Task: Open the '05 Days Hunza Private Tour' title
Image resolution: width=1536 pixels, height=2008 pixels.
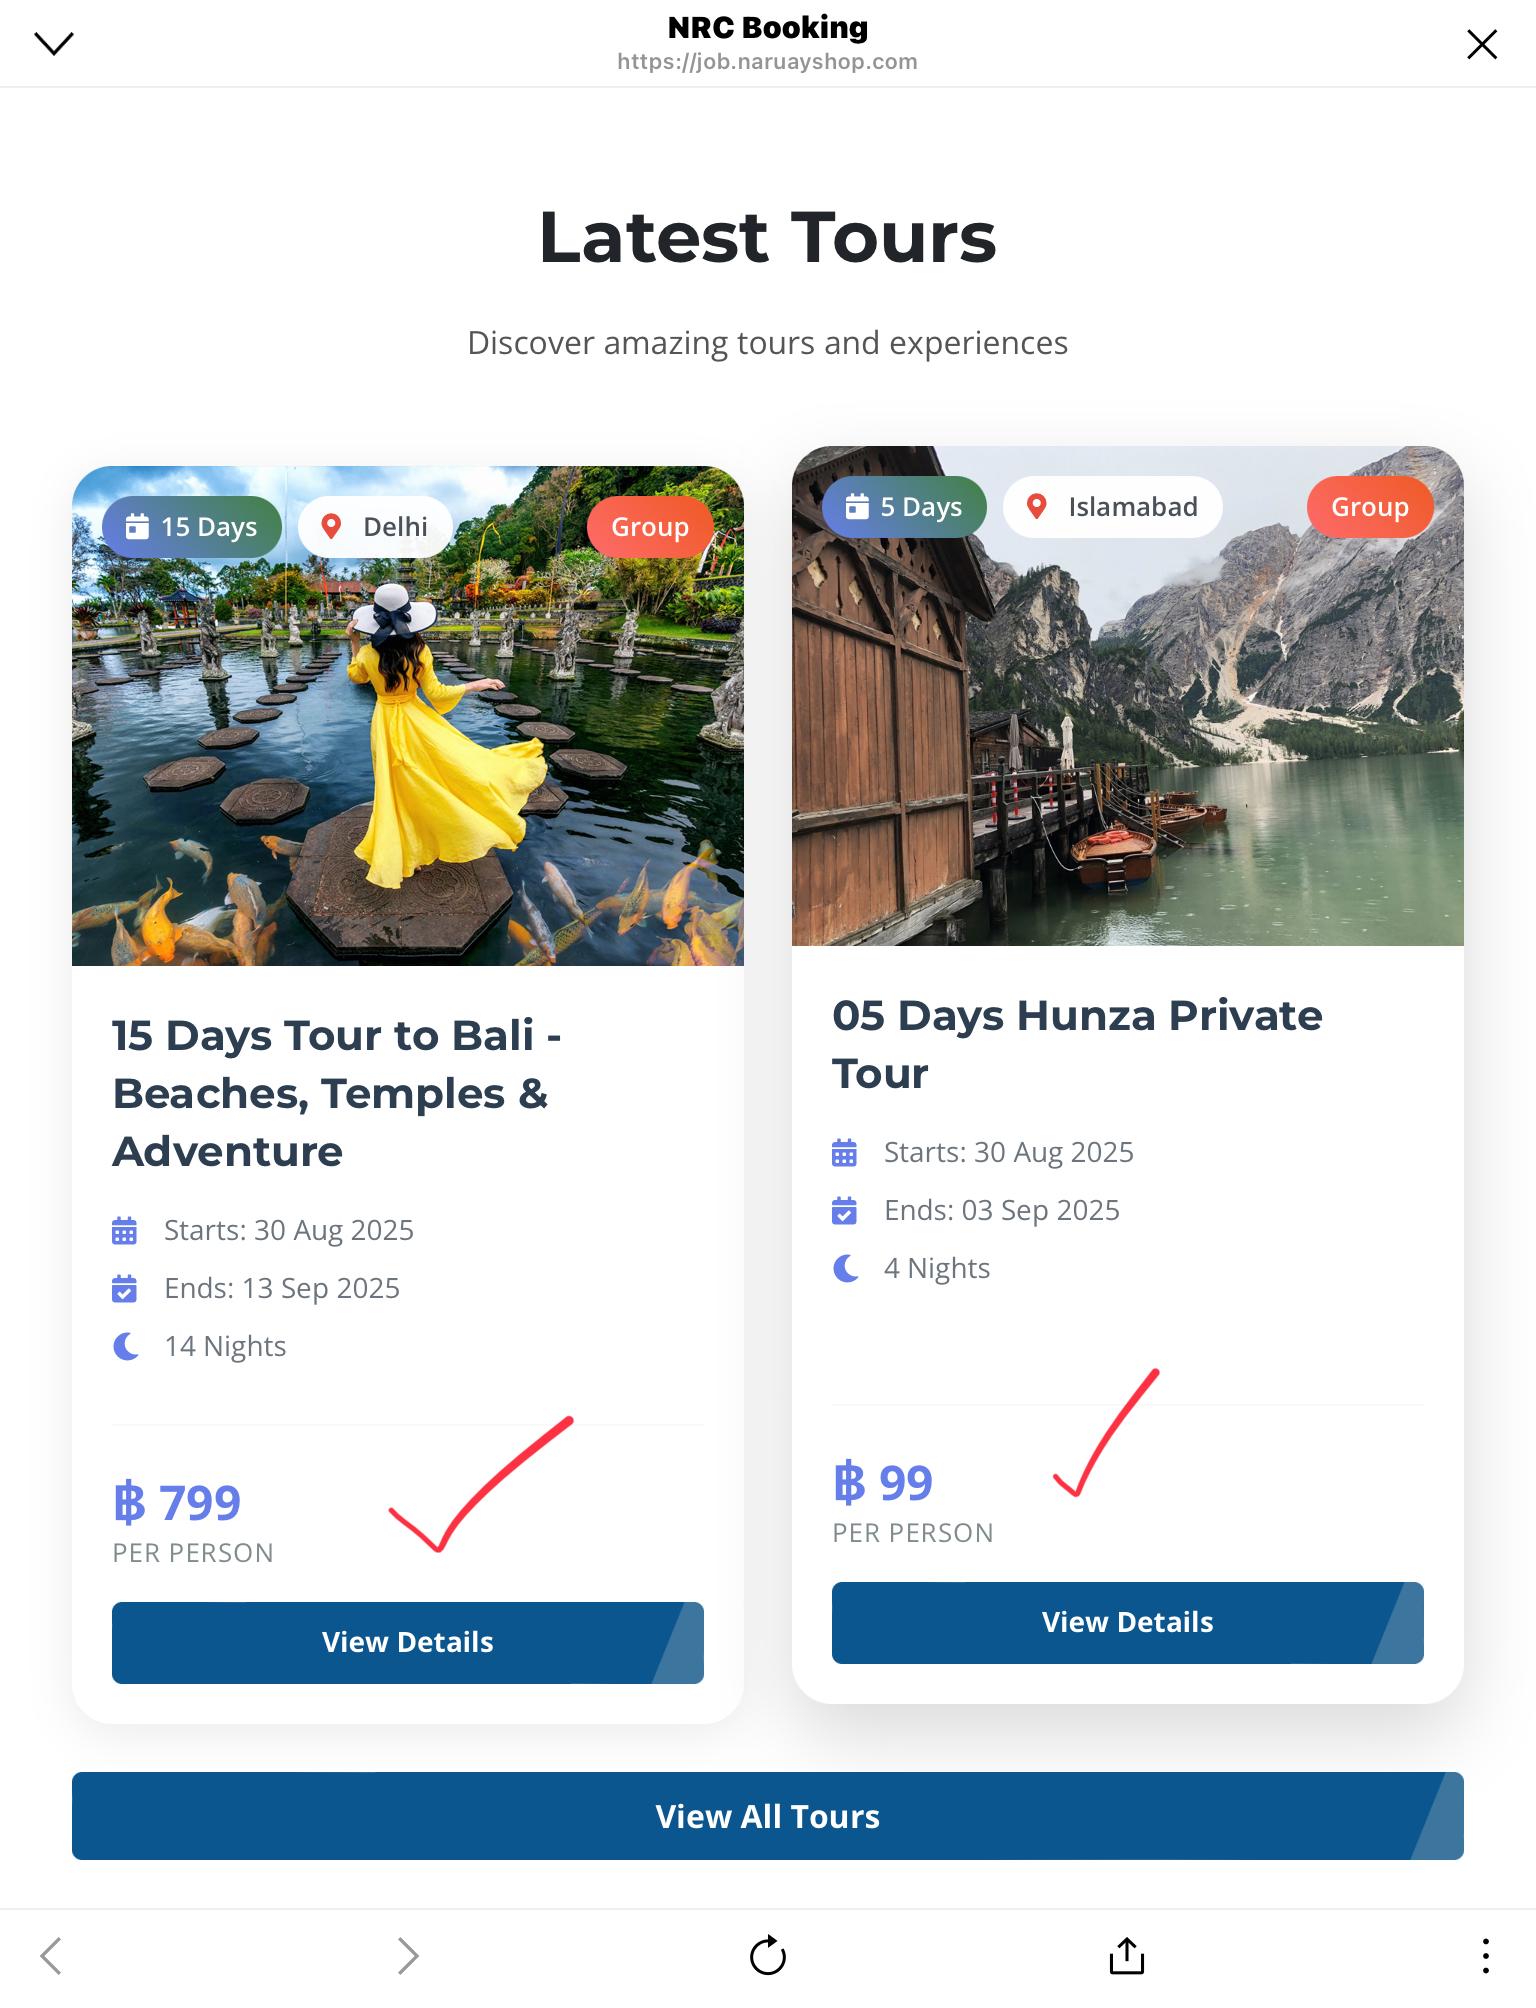Action: [x=1077, y=1044]
